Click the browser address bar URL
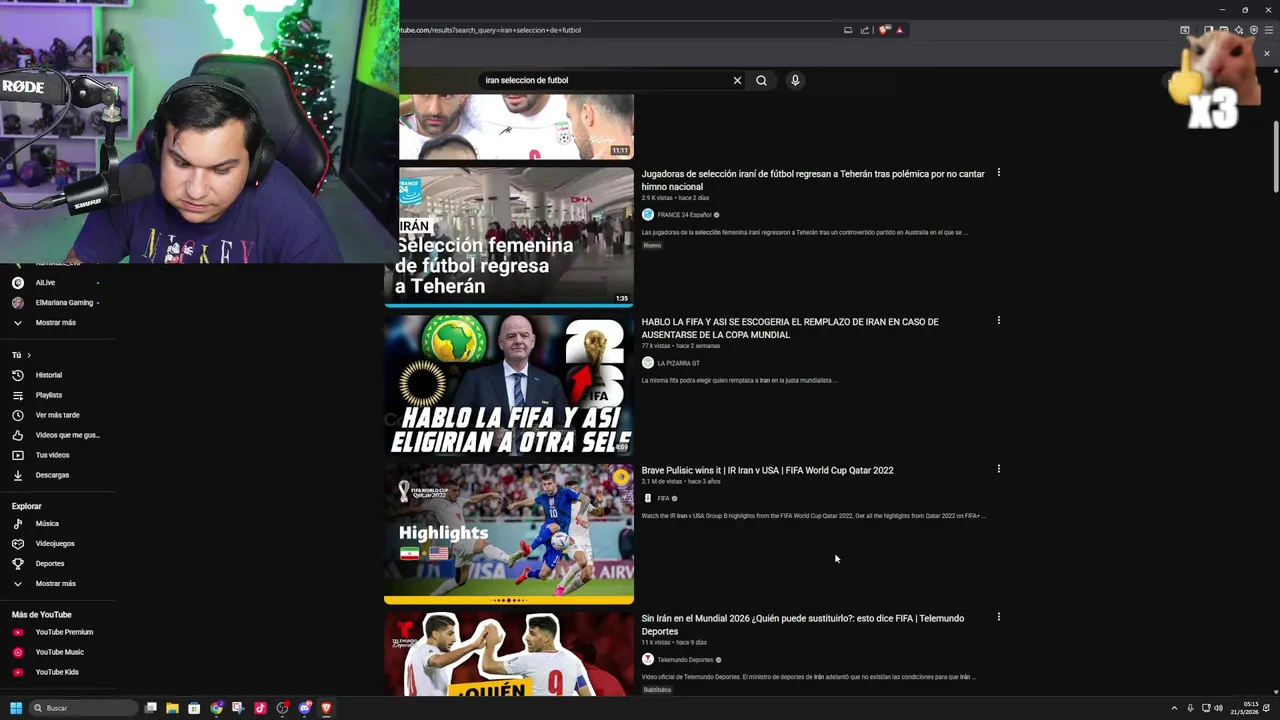1280x720 pixels. tap(490, 30)
